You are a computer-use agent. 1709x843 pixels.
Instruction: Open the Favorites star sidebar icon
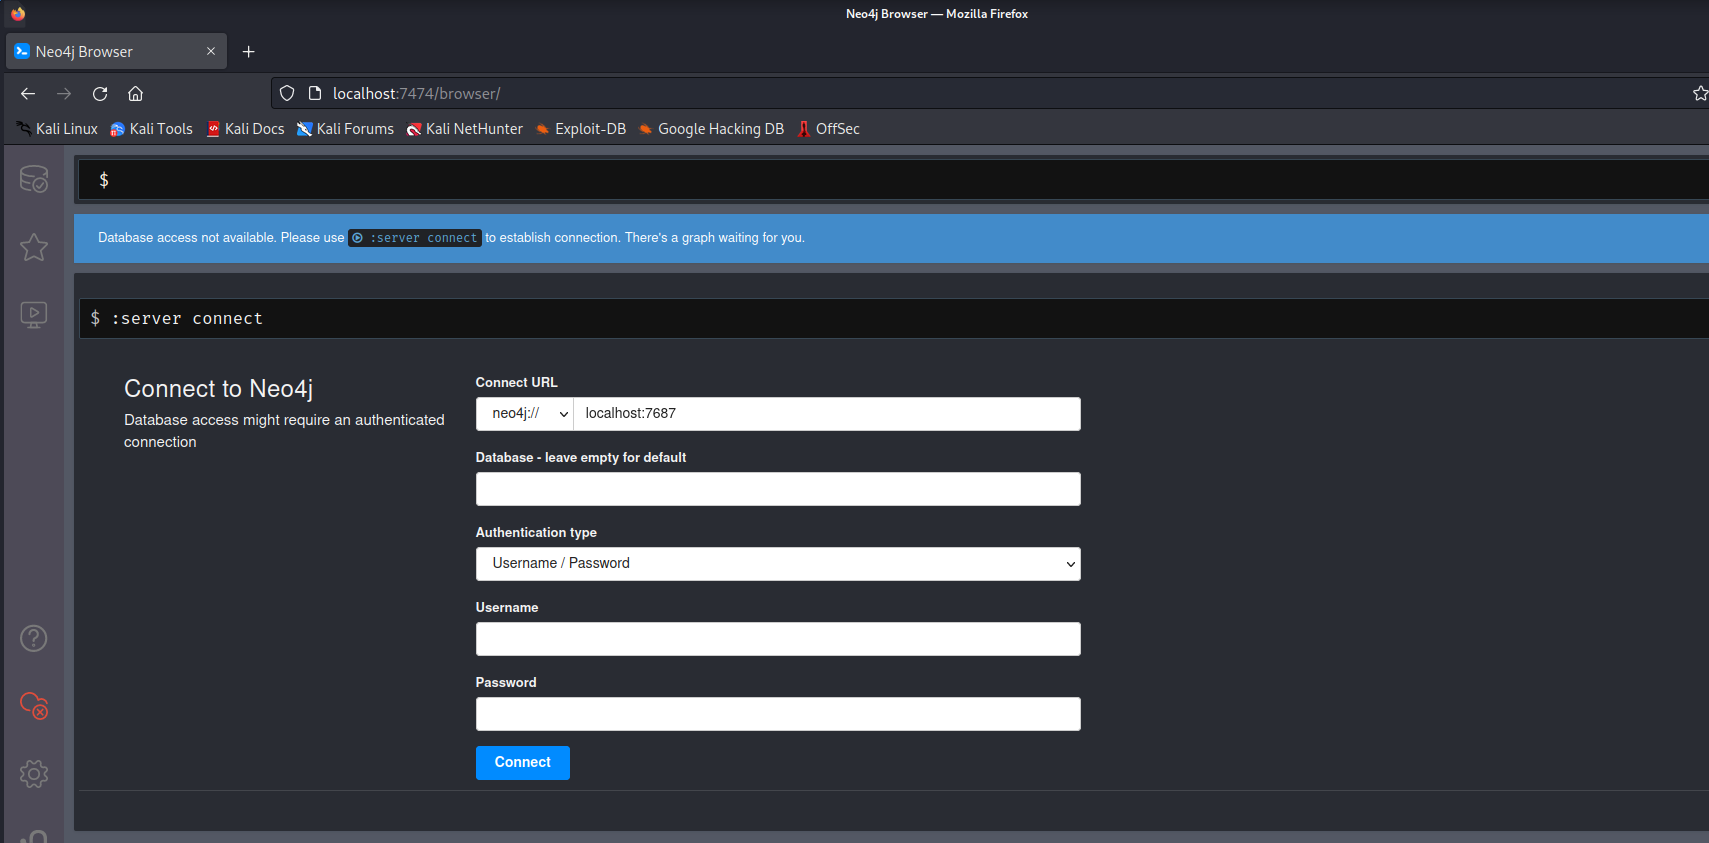[x=34, y=247]
